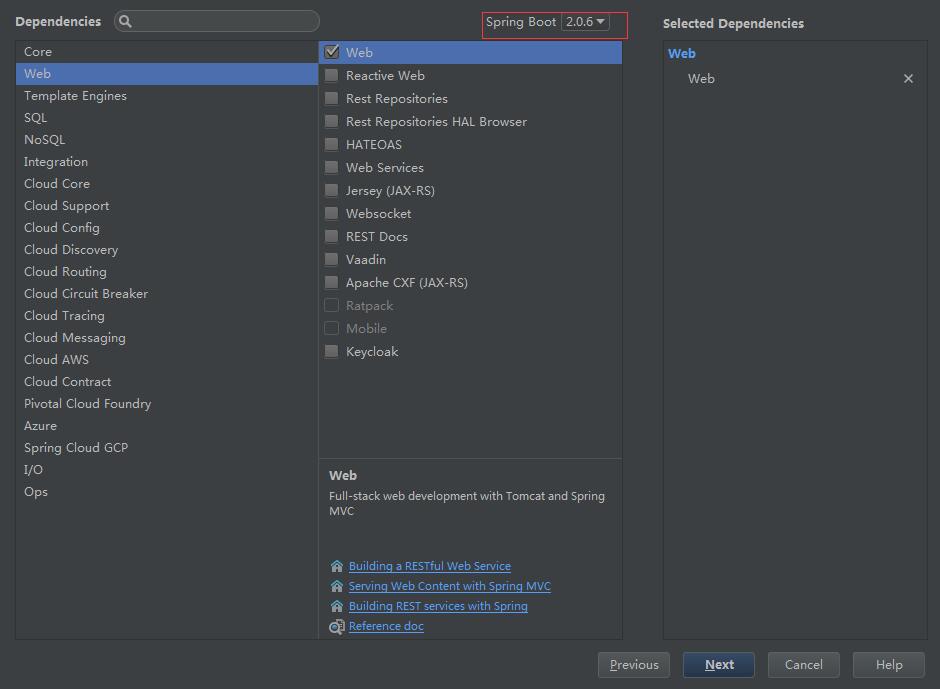Viewport: 940px width, 689px height.
Task: Select the Cloud Core category
Action: pos(167,183)
